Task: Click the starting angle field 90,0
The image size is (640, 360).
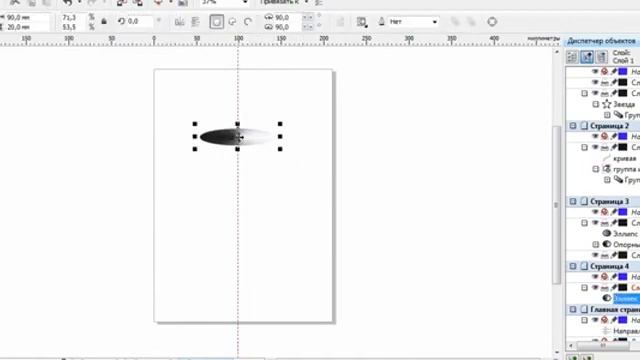Action: click(288, 17)
